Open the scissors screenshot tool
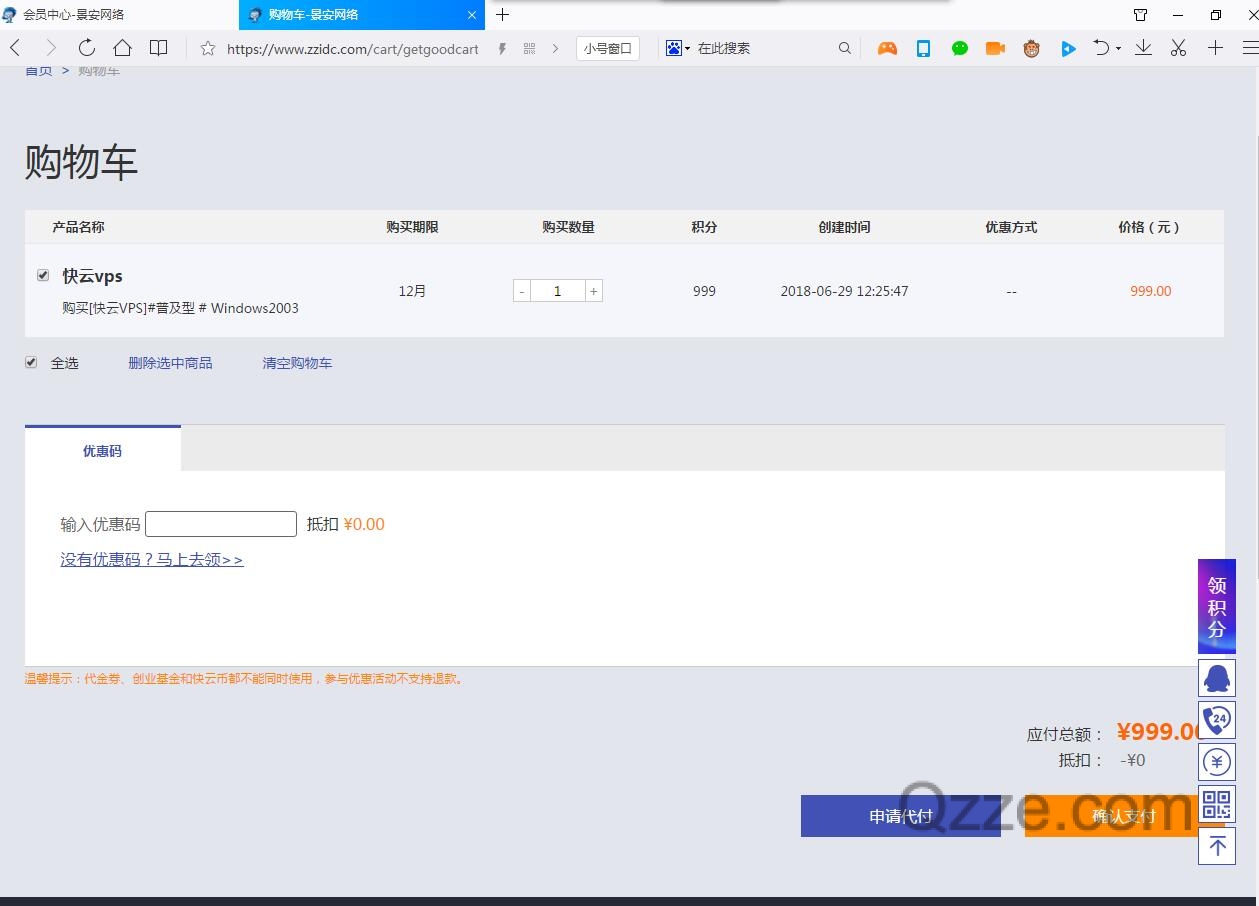The height and width of the screenshot is (906, 1259). click(1179, 48)
